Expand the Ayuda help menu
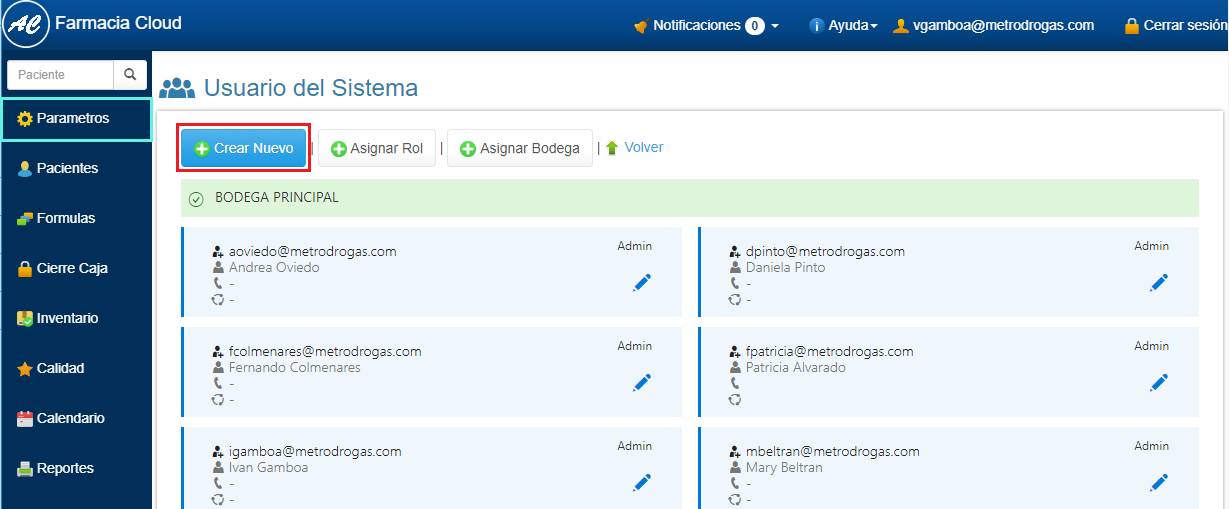 pos(842,25)
